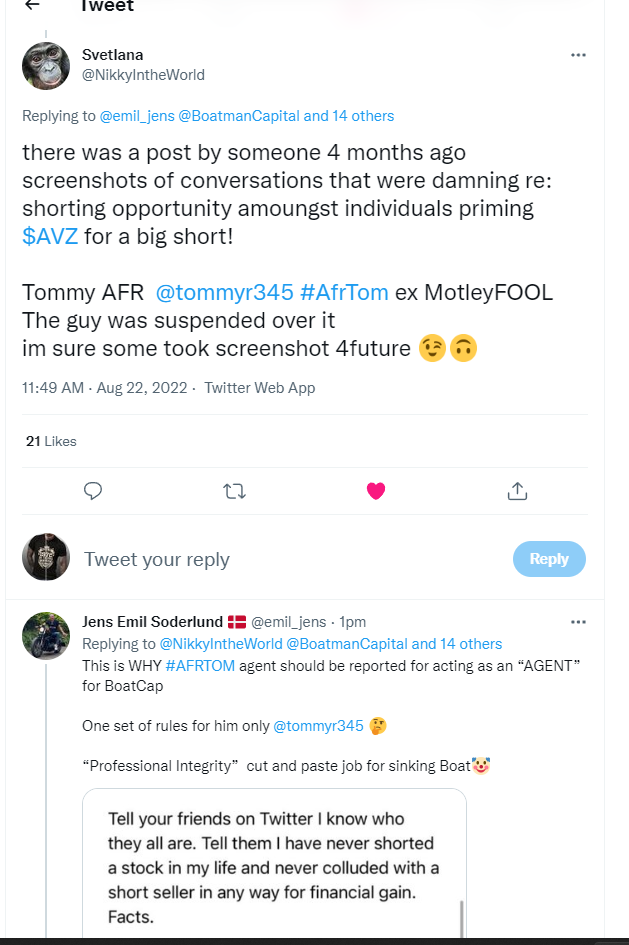Open Jens Emil Soderlund's avatar
Image resolution: width=629 pixels, height=945 pixels.
click(x=46, y=637)
